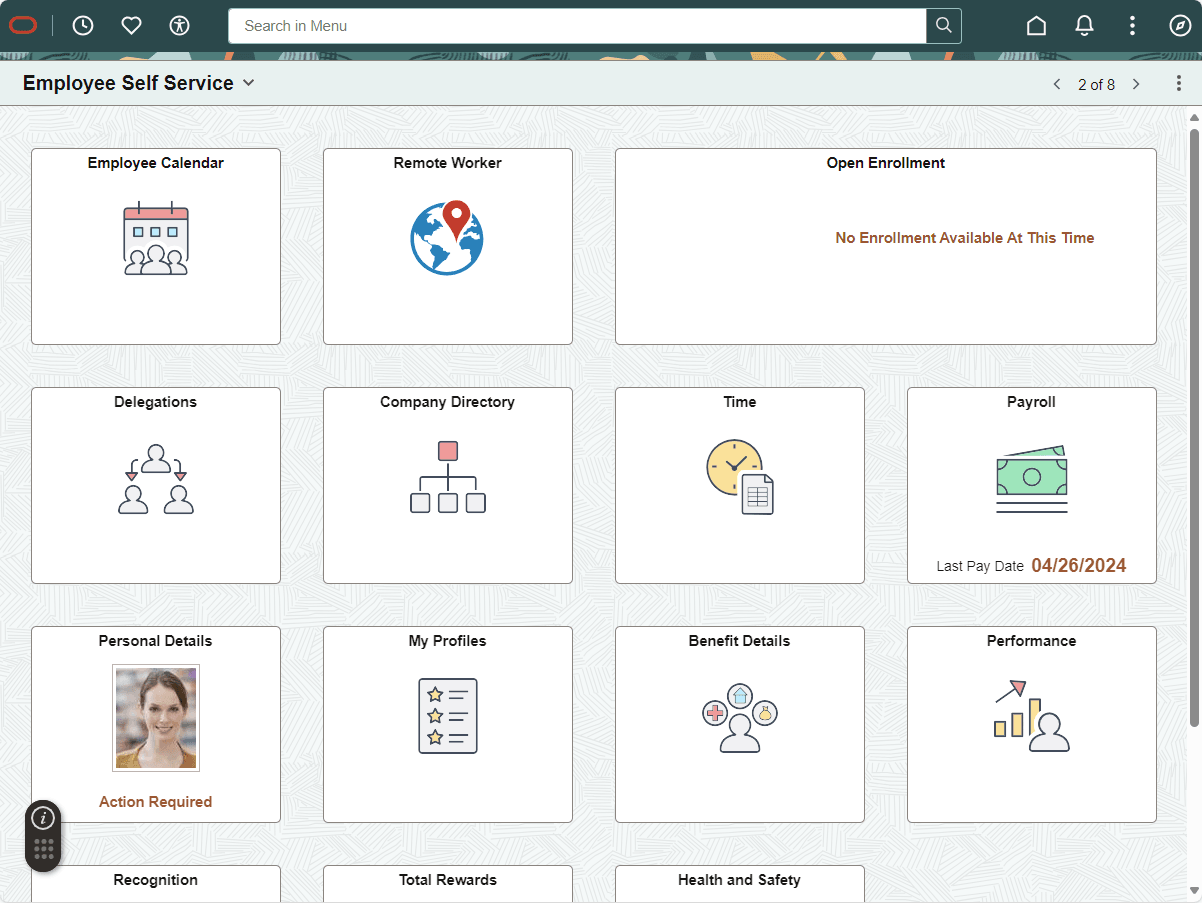The image size is (1202, 903).
Task: Go to the next homepage with right chevron
Action: point(1137,84)
